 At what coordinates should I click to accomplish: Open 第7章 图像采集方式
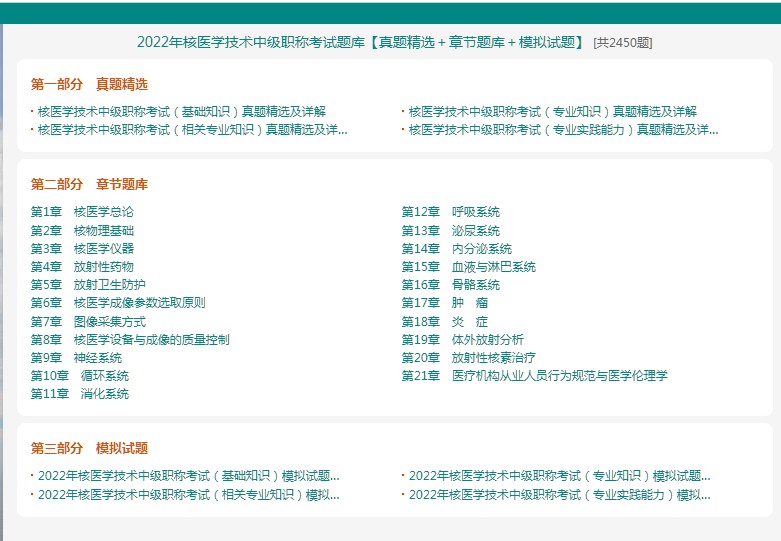[88, 321]
